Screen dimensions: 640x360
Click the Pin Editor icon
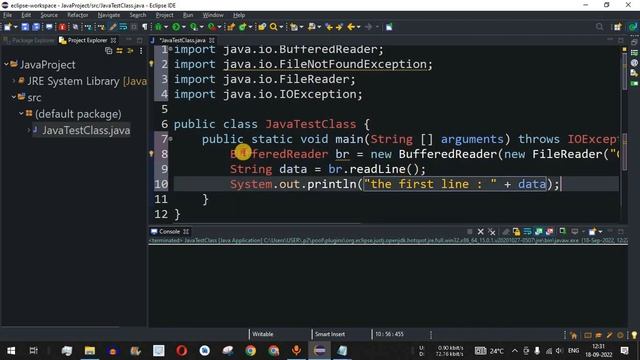(x=389, y=27)
